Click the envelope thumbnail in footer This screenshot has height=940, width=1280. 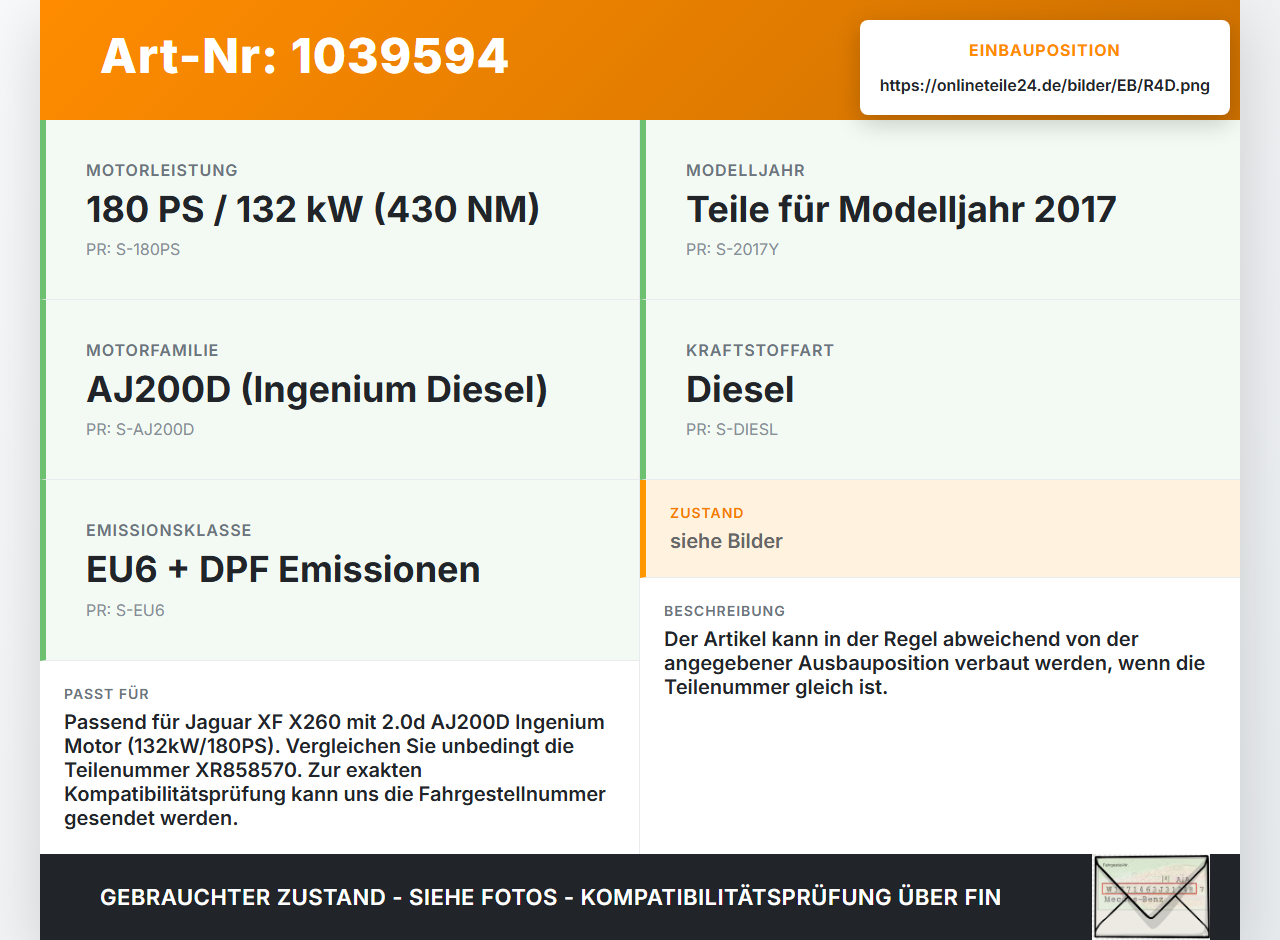click(x=1151, y=897)
